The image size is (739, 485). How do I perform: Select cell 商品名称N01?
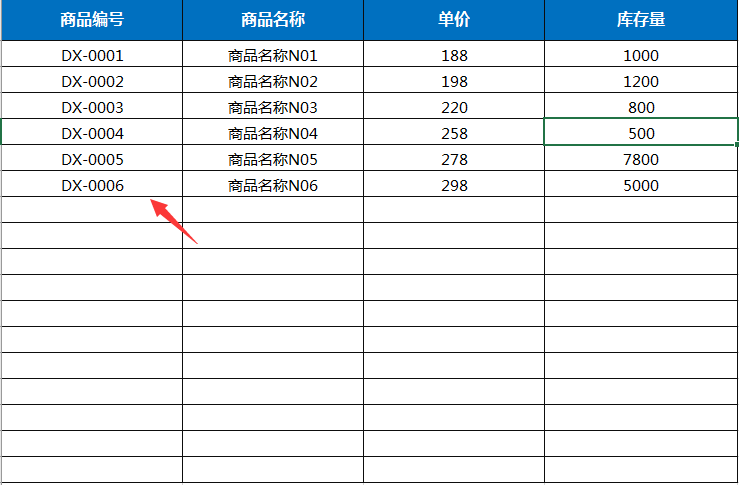[x=273, y=54]
